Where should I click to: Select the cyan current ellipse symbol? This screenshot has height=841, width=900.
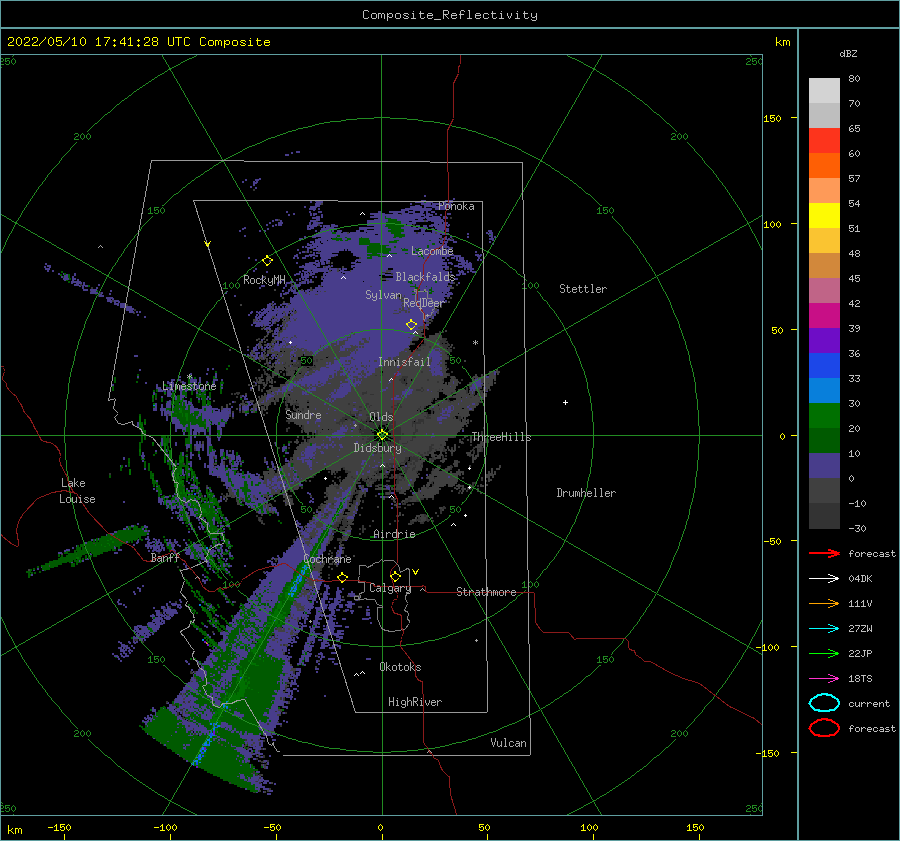pos(824,703)
